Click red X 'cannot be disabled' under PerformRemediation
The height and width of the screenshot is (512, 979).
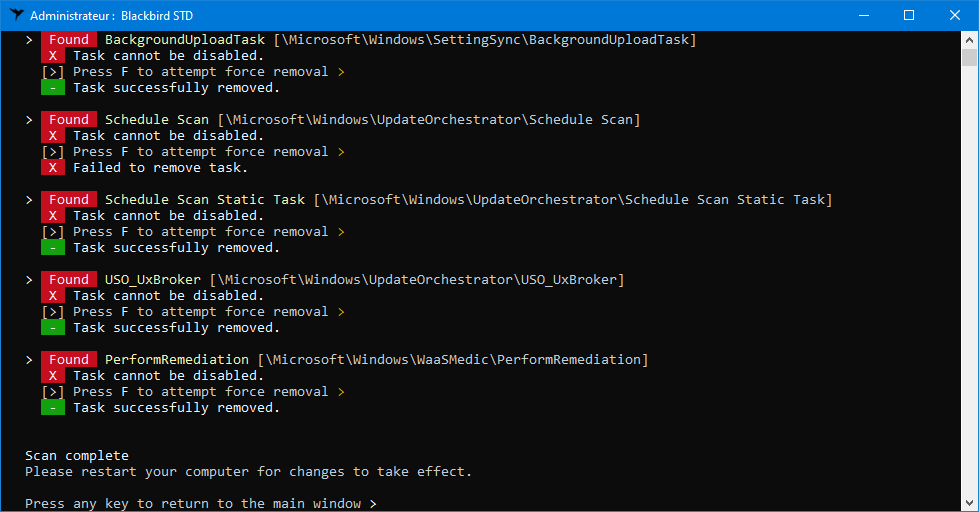click(53, 375)
